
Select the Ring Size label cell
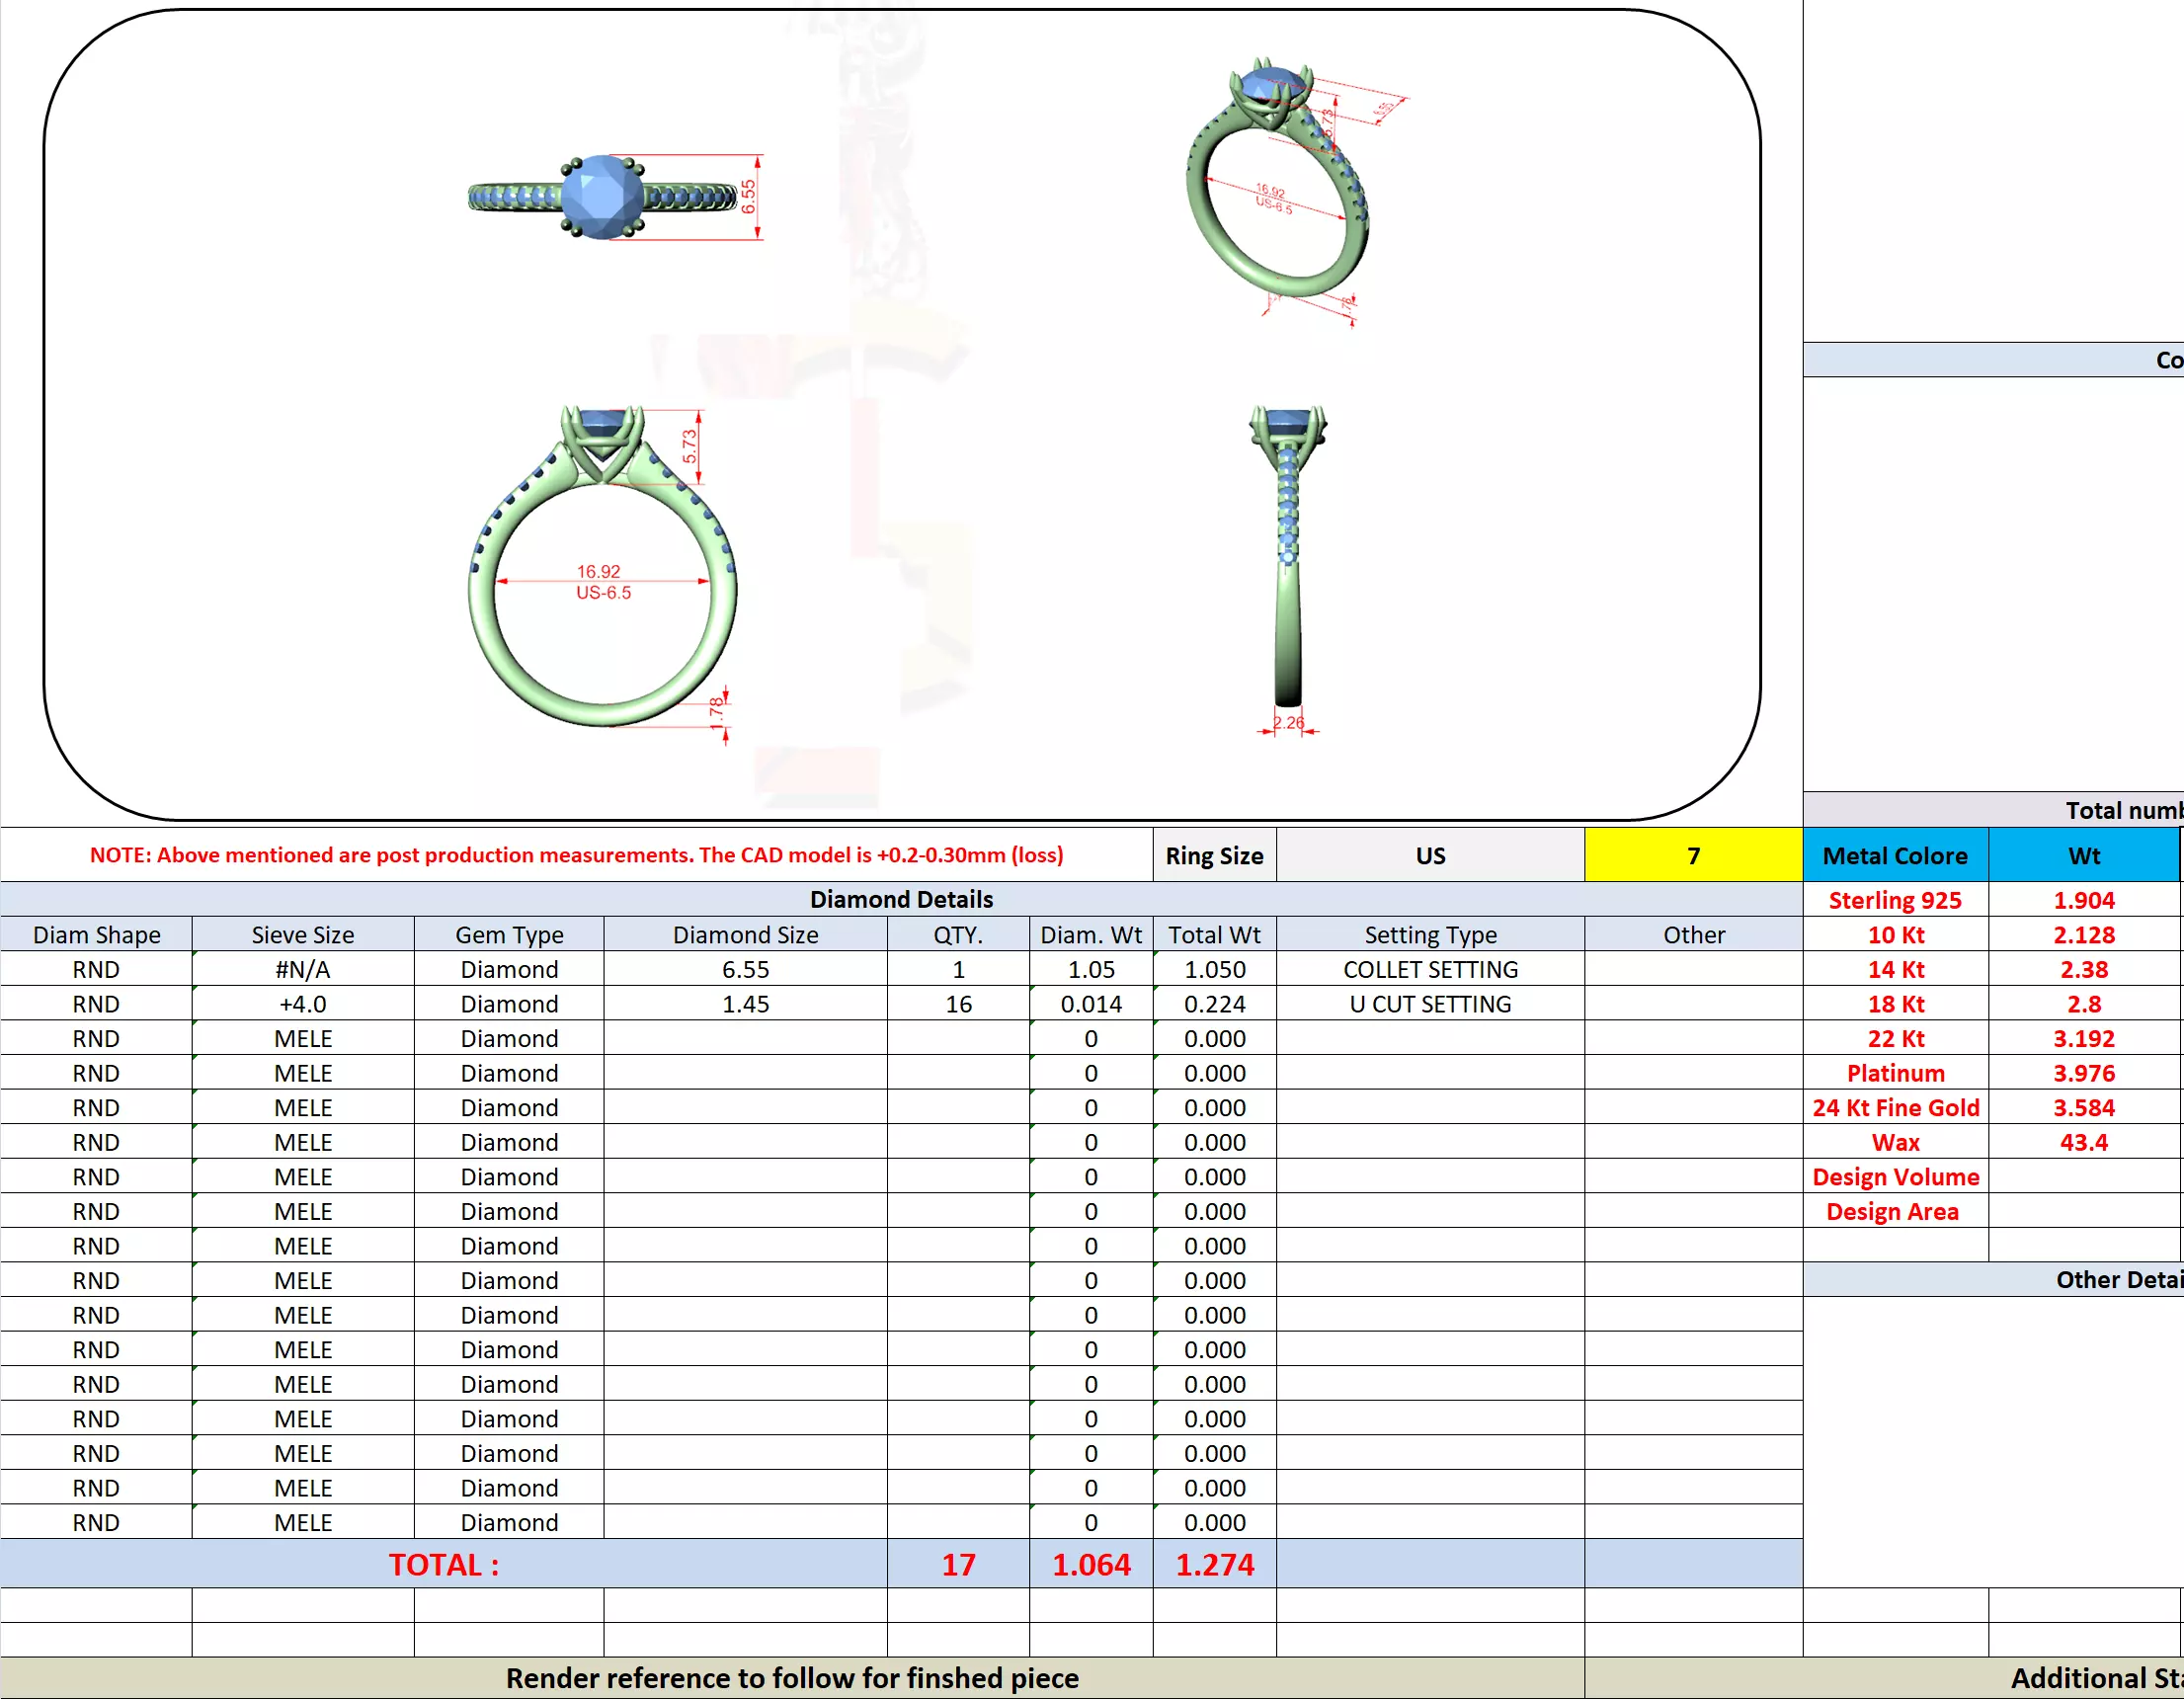[x=1213, y=856]
